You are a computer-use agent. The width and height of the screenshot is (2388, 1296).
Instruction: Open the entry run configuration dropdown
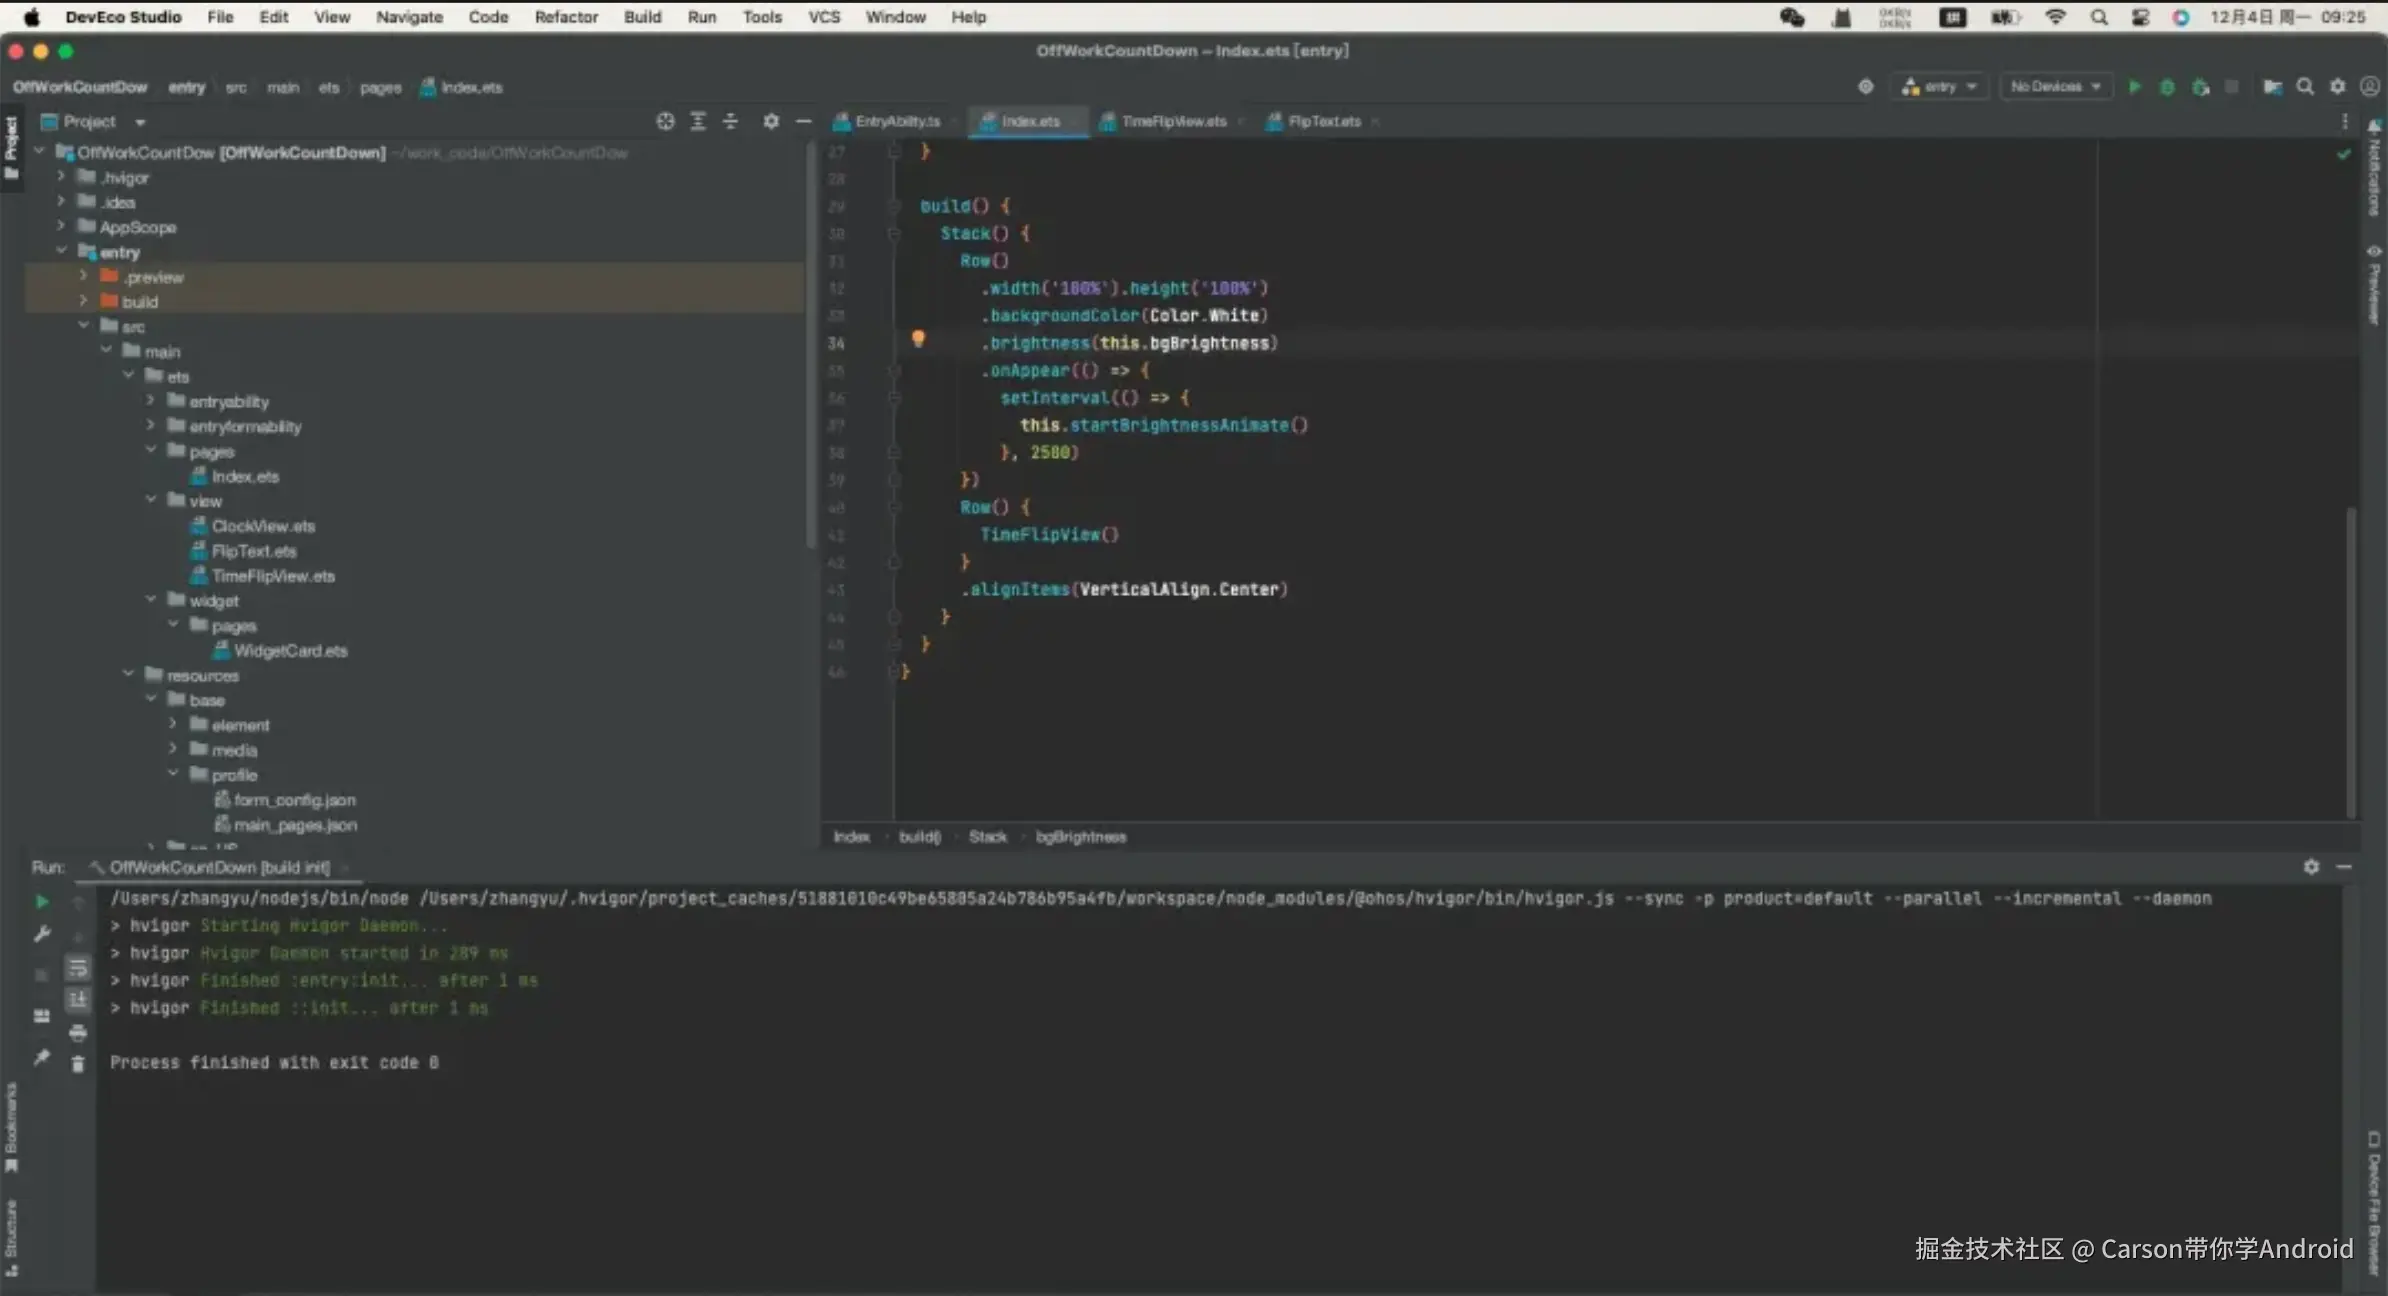pyautogui.click(x=1939, y=87)
